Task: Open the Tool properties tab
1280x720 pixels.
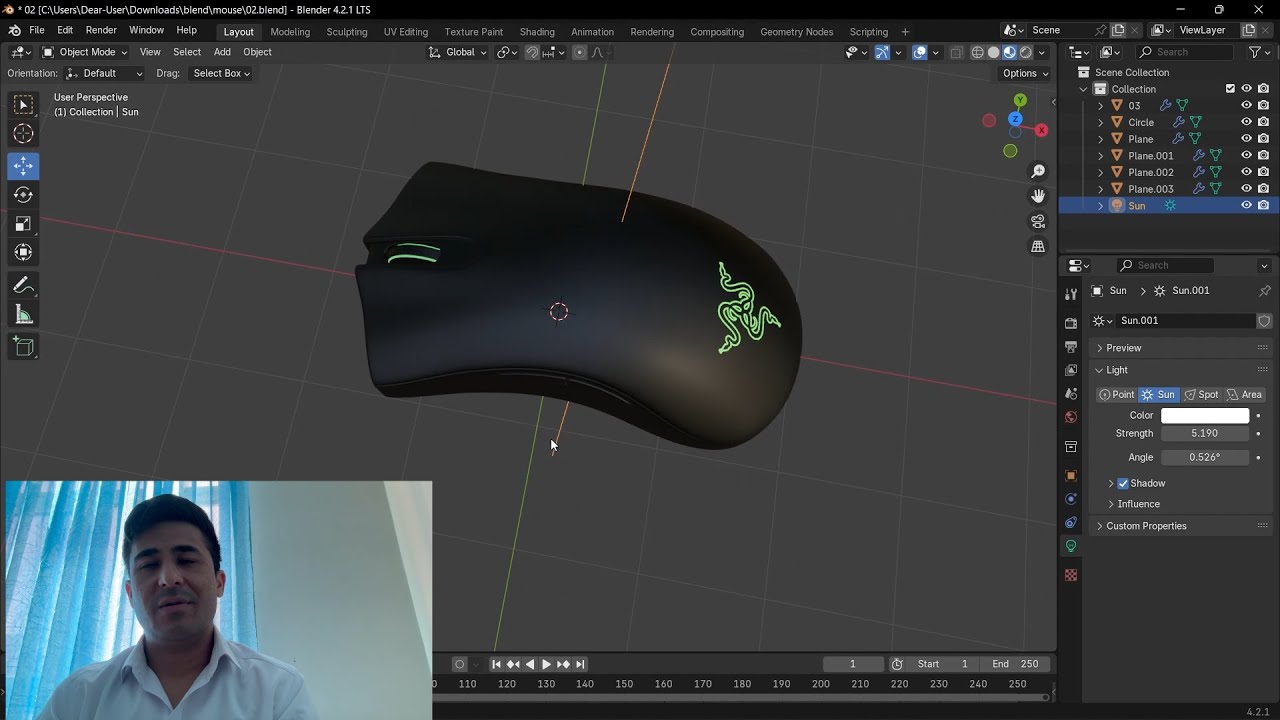Action: click(1071, 294)
